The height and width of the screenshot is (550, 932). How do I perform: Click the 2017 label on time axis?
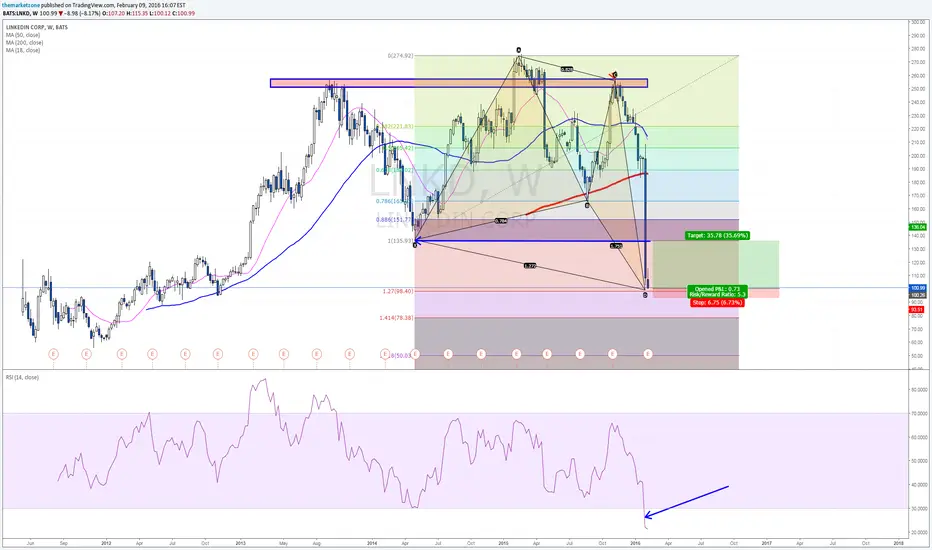tap(767, 543)
